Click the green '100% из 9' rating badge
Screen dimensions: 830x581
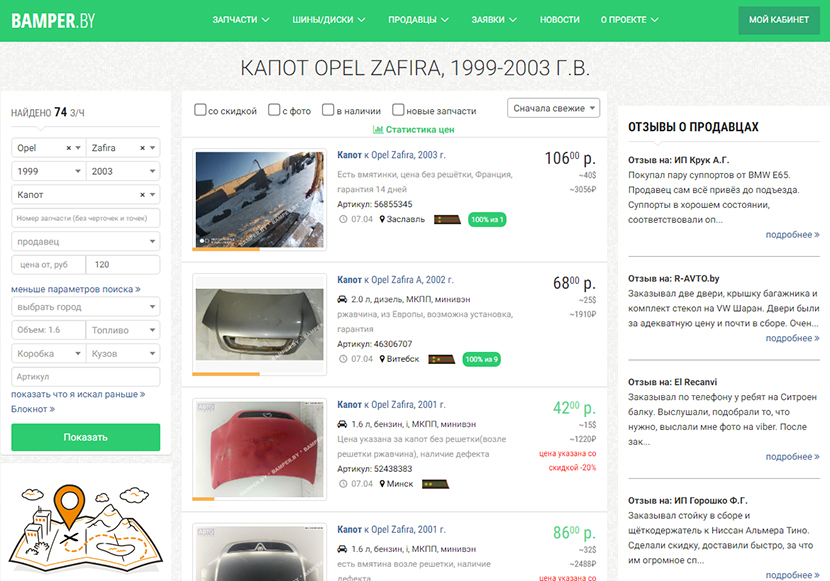[483, 359]
